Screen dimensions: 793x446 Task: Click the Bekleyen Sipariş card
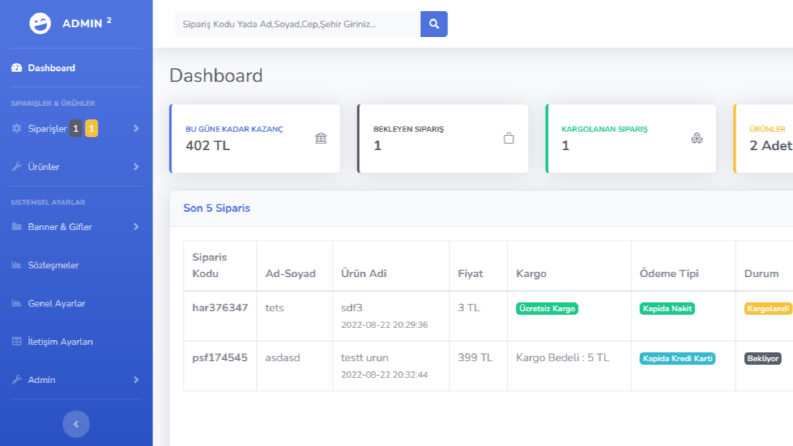click(x=443, y=139)
